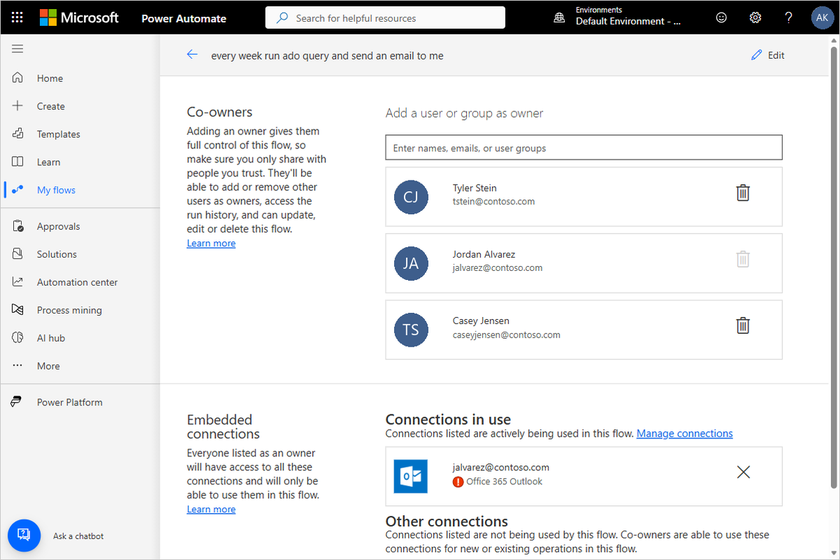Open the app launcher waffle icon
Viewport: 840px width, 560px height.
click(x=17, y=18)
